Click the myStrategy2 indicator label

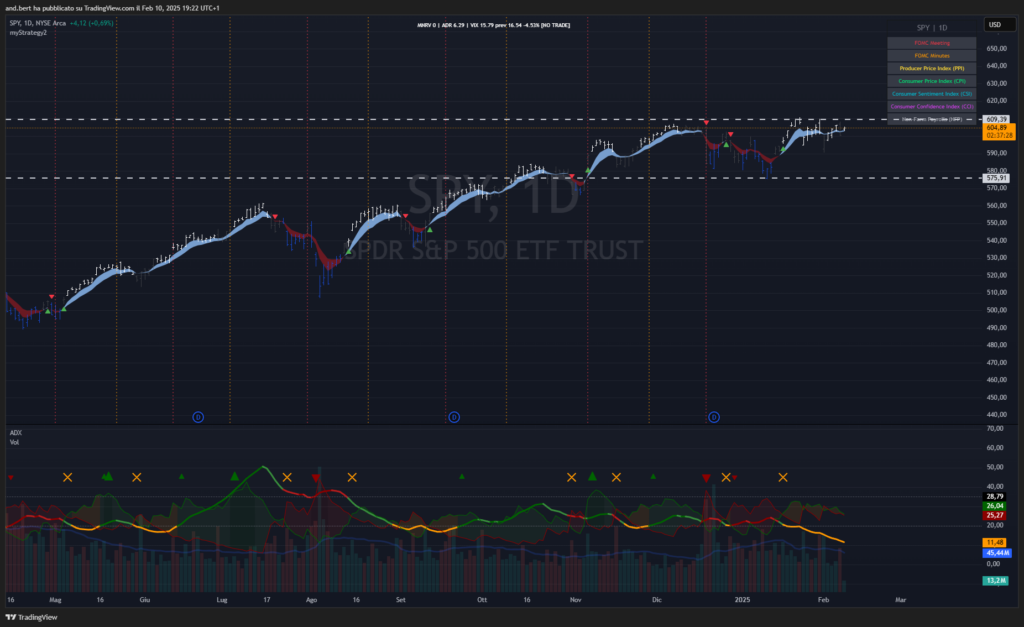pos(28,33)
